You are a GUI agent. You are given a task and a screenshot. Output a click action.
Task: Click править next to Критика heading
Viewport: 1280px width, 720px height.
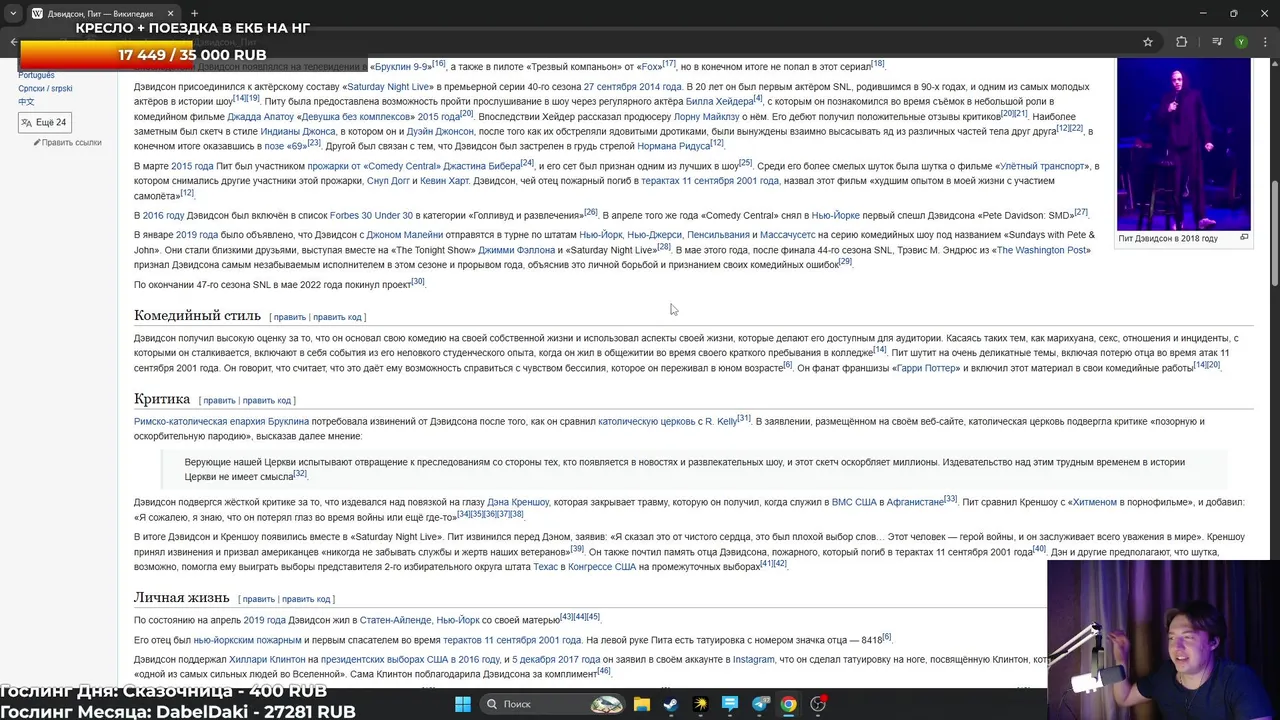click(x=219, y=400)
